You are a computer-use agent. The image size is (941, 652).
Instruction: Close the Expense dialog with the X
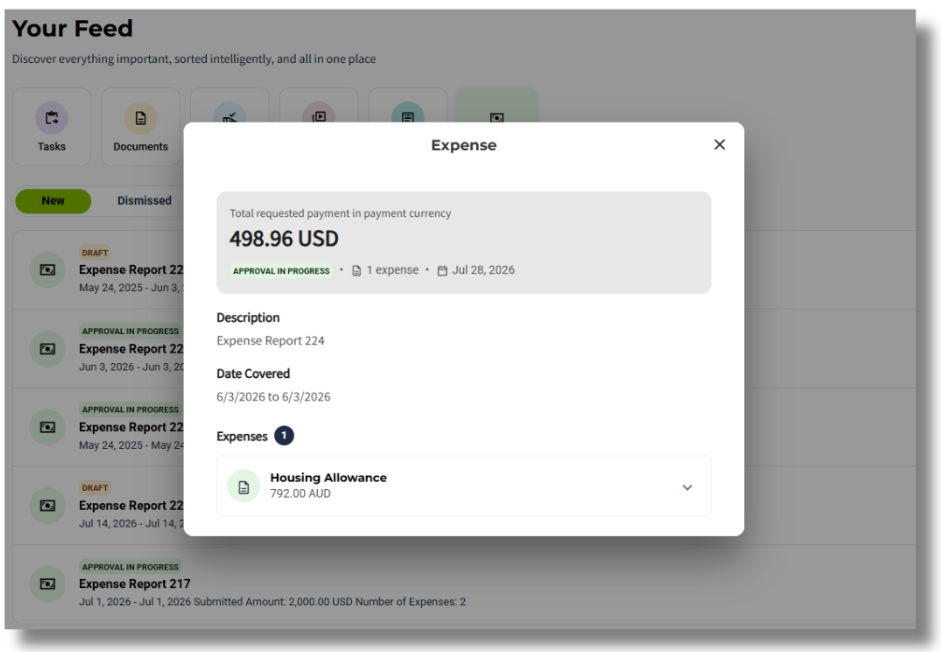(x=720, y=145)
